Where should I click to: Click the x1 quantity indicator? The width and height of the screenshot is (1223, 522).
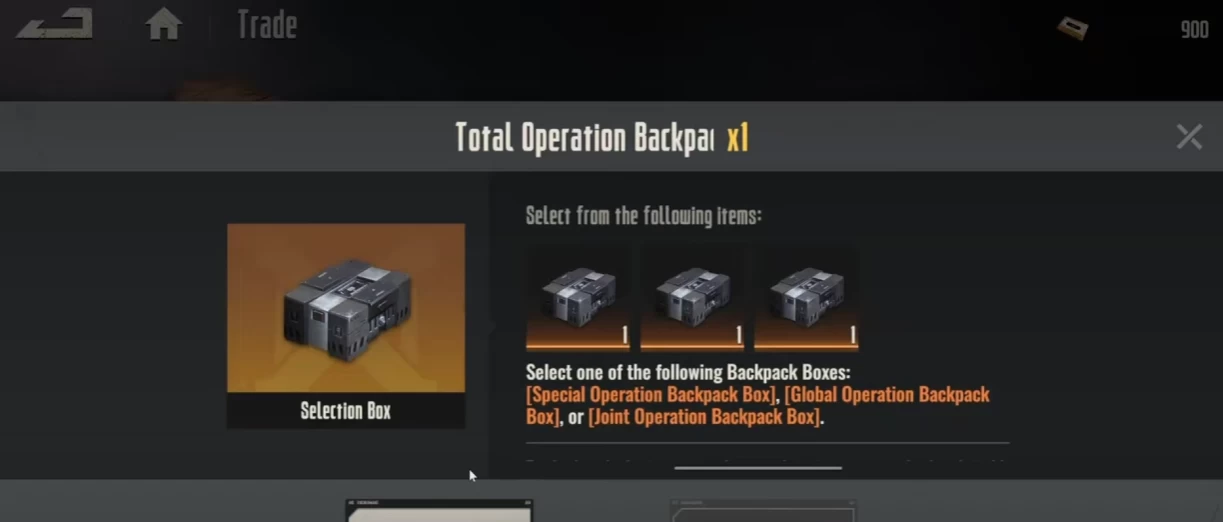[738, 139]
